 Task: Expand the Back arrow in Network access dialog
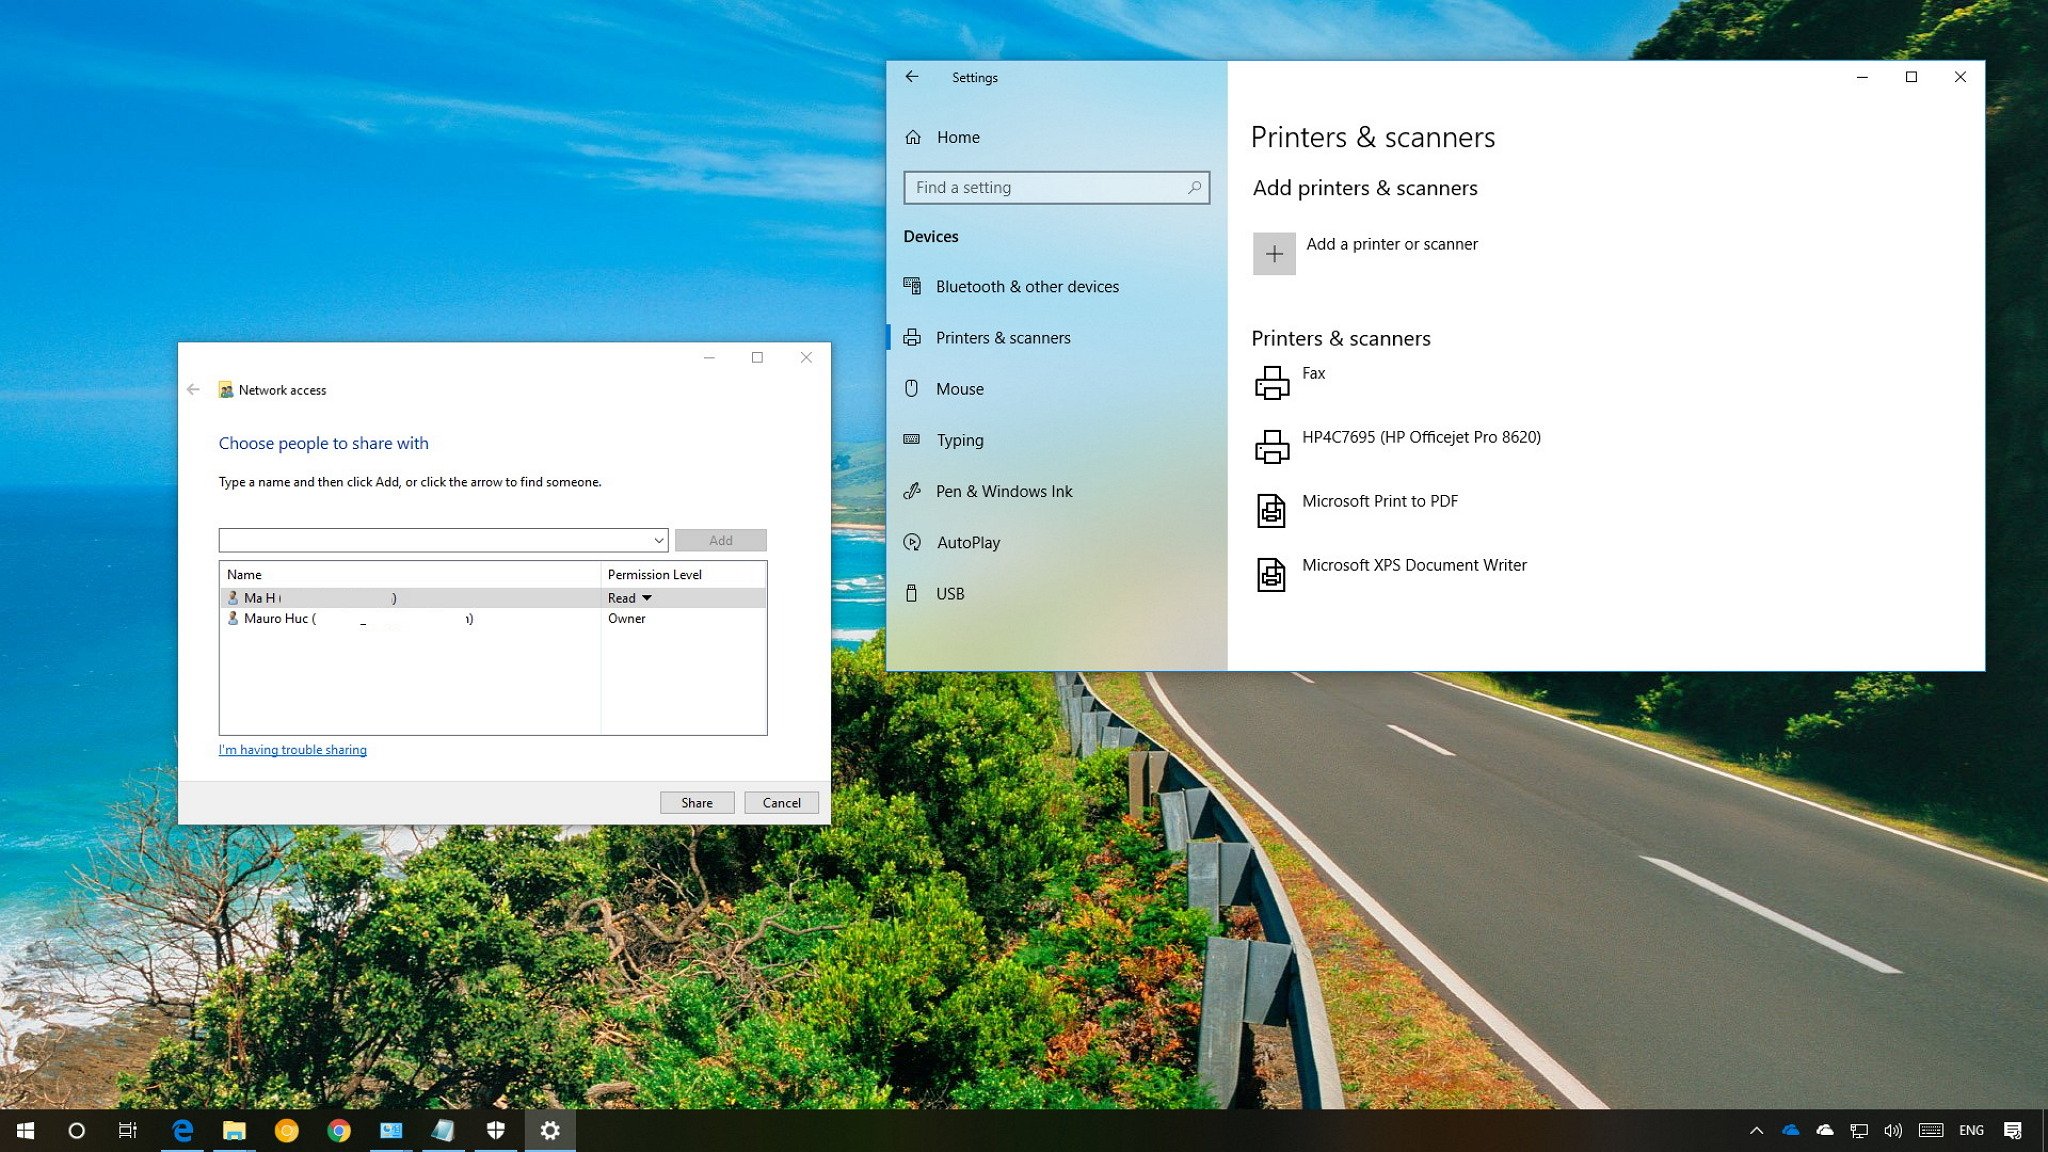(x=193, y=390)
